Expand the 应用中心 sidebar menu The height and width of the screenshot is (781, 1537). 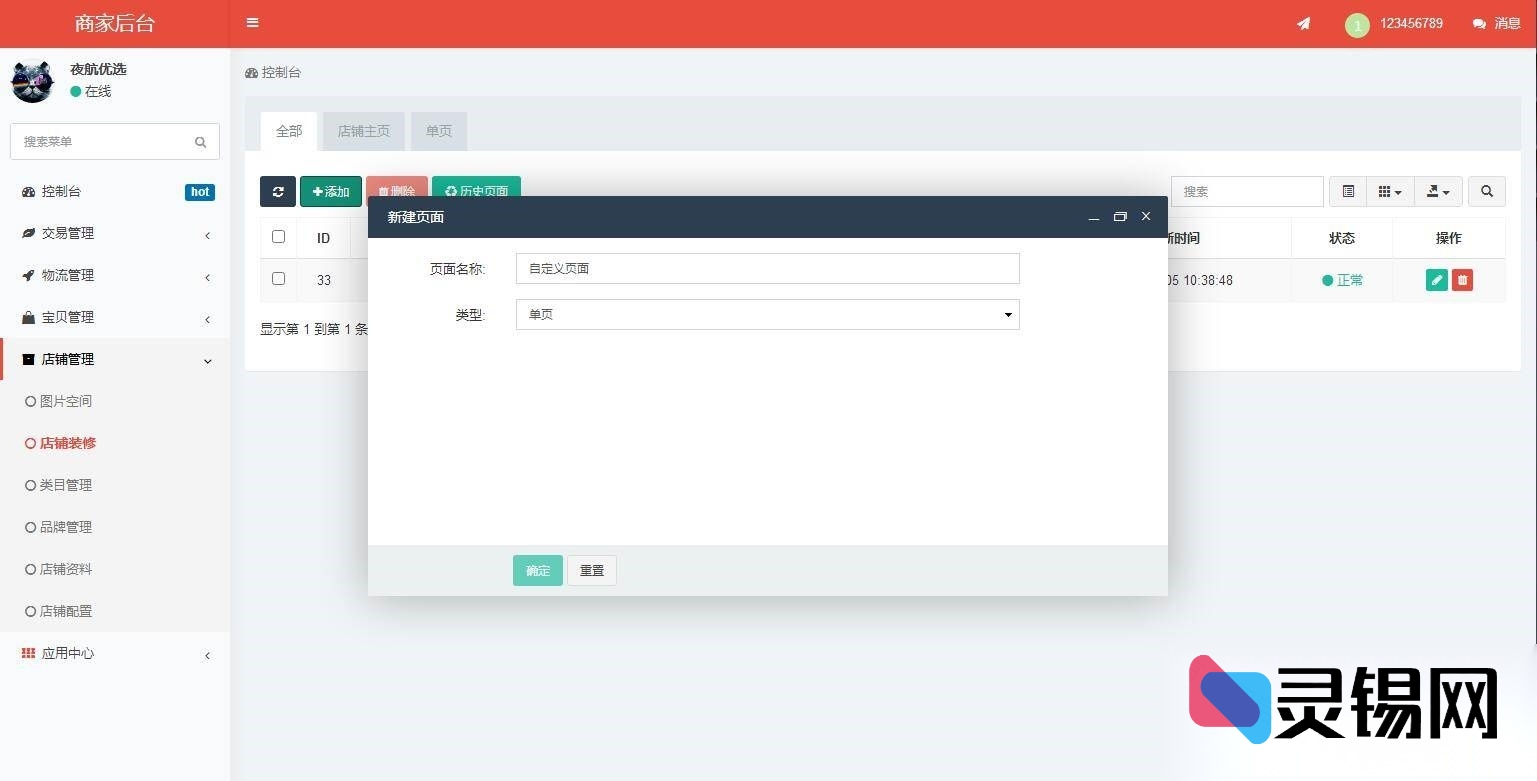pos(68,653)
